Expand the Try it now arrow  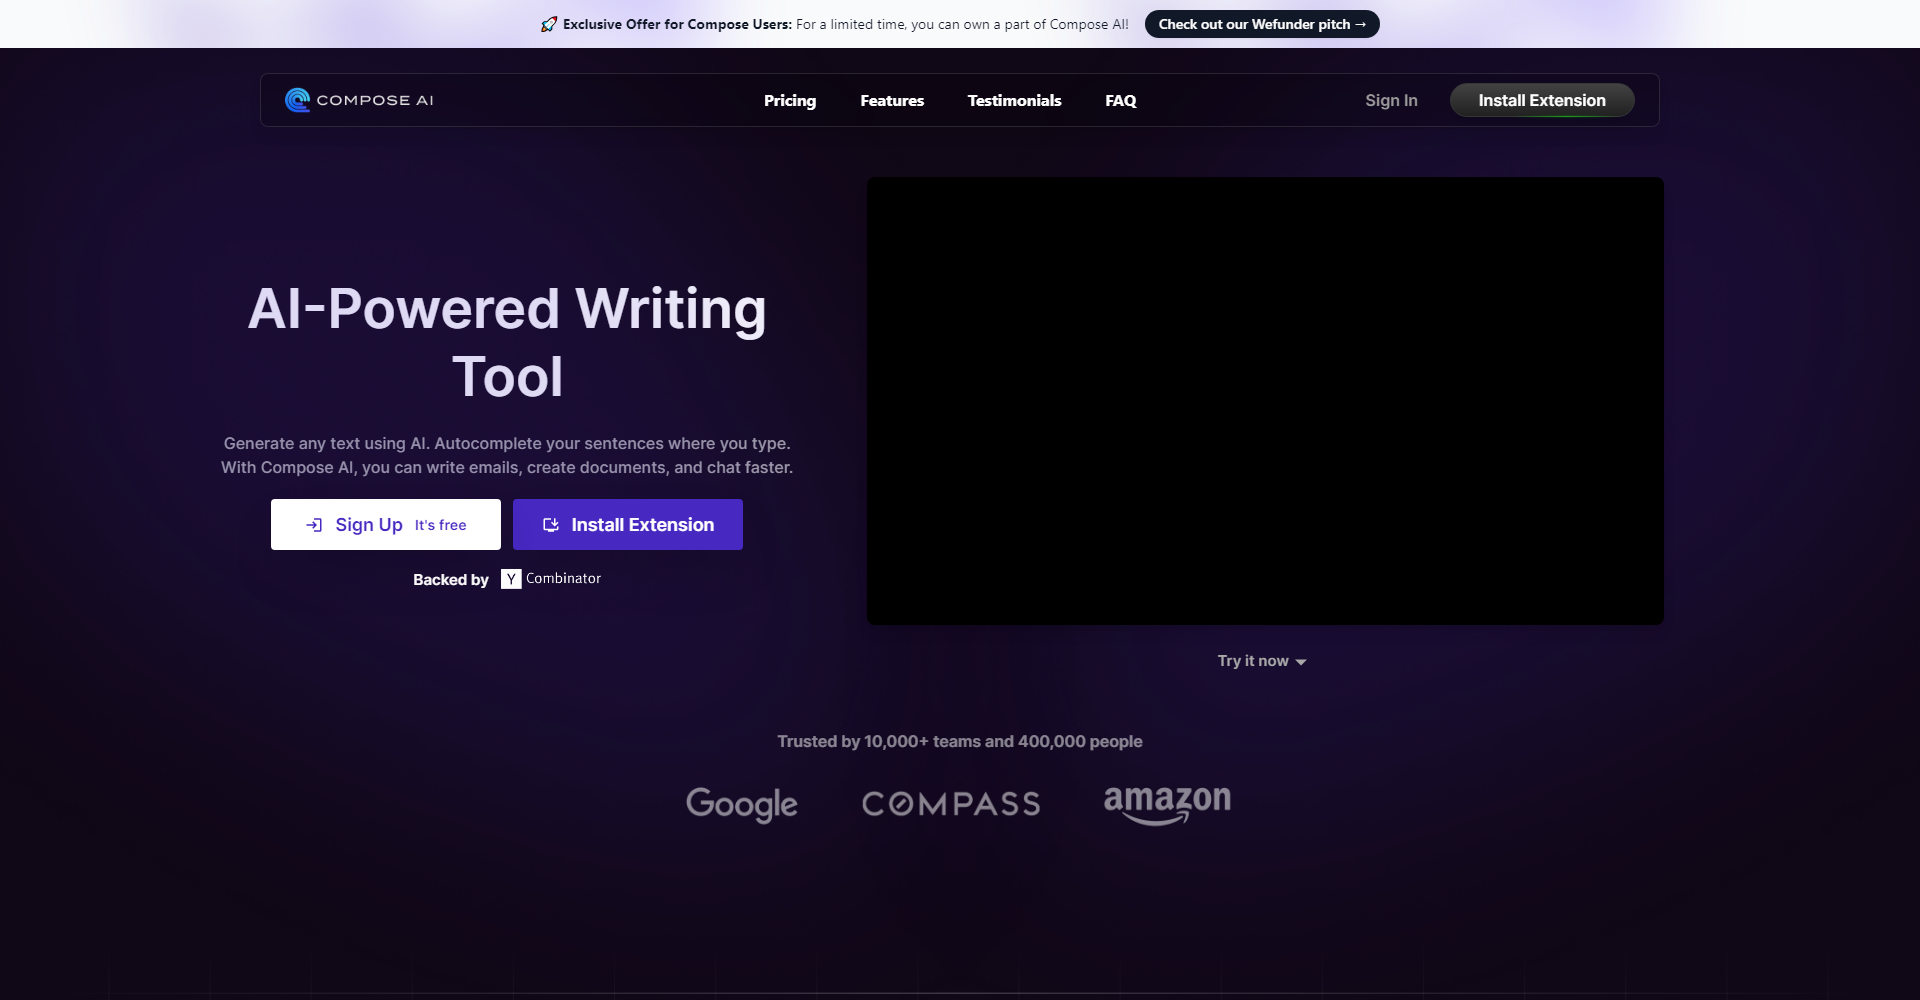pos(1300,662)
